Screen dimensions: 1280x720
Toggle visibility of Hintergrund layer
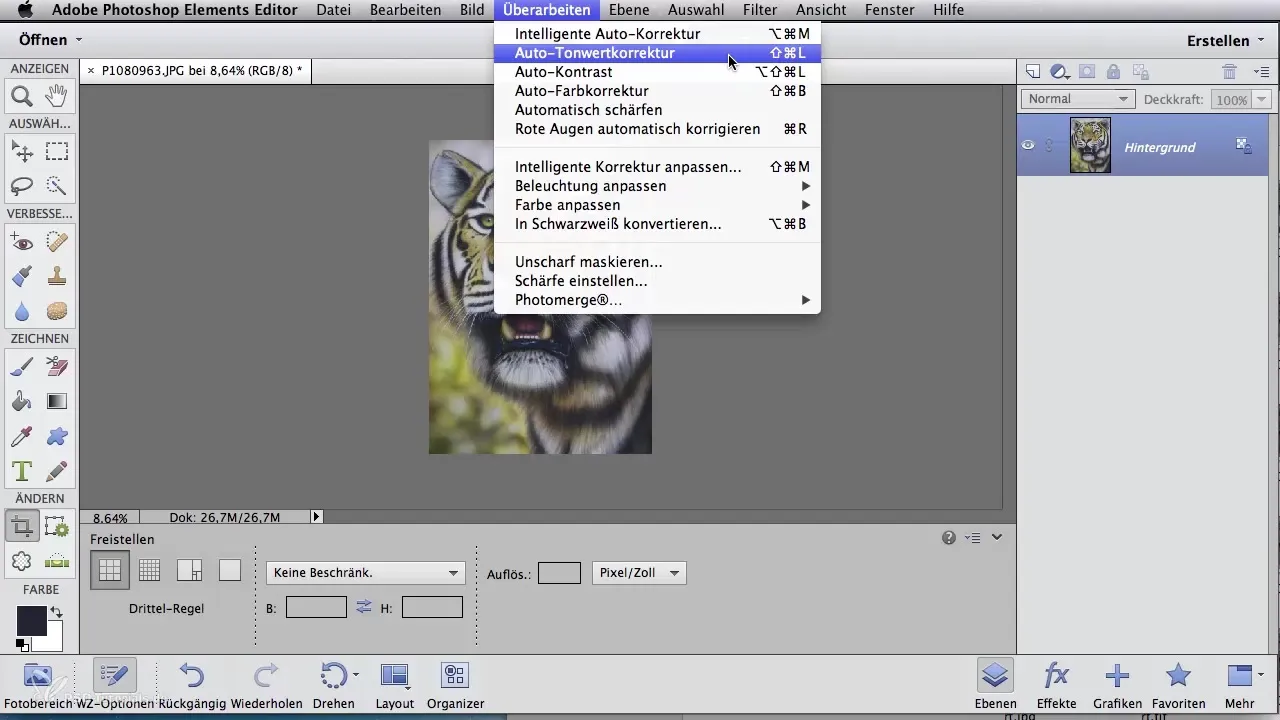[x=1028, y=146]
